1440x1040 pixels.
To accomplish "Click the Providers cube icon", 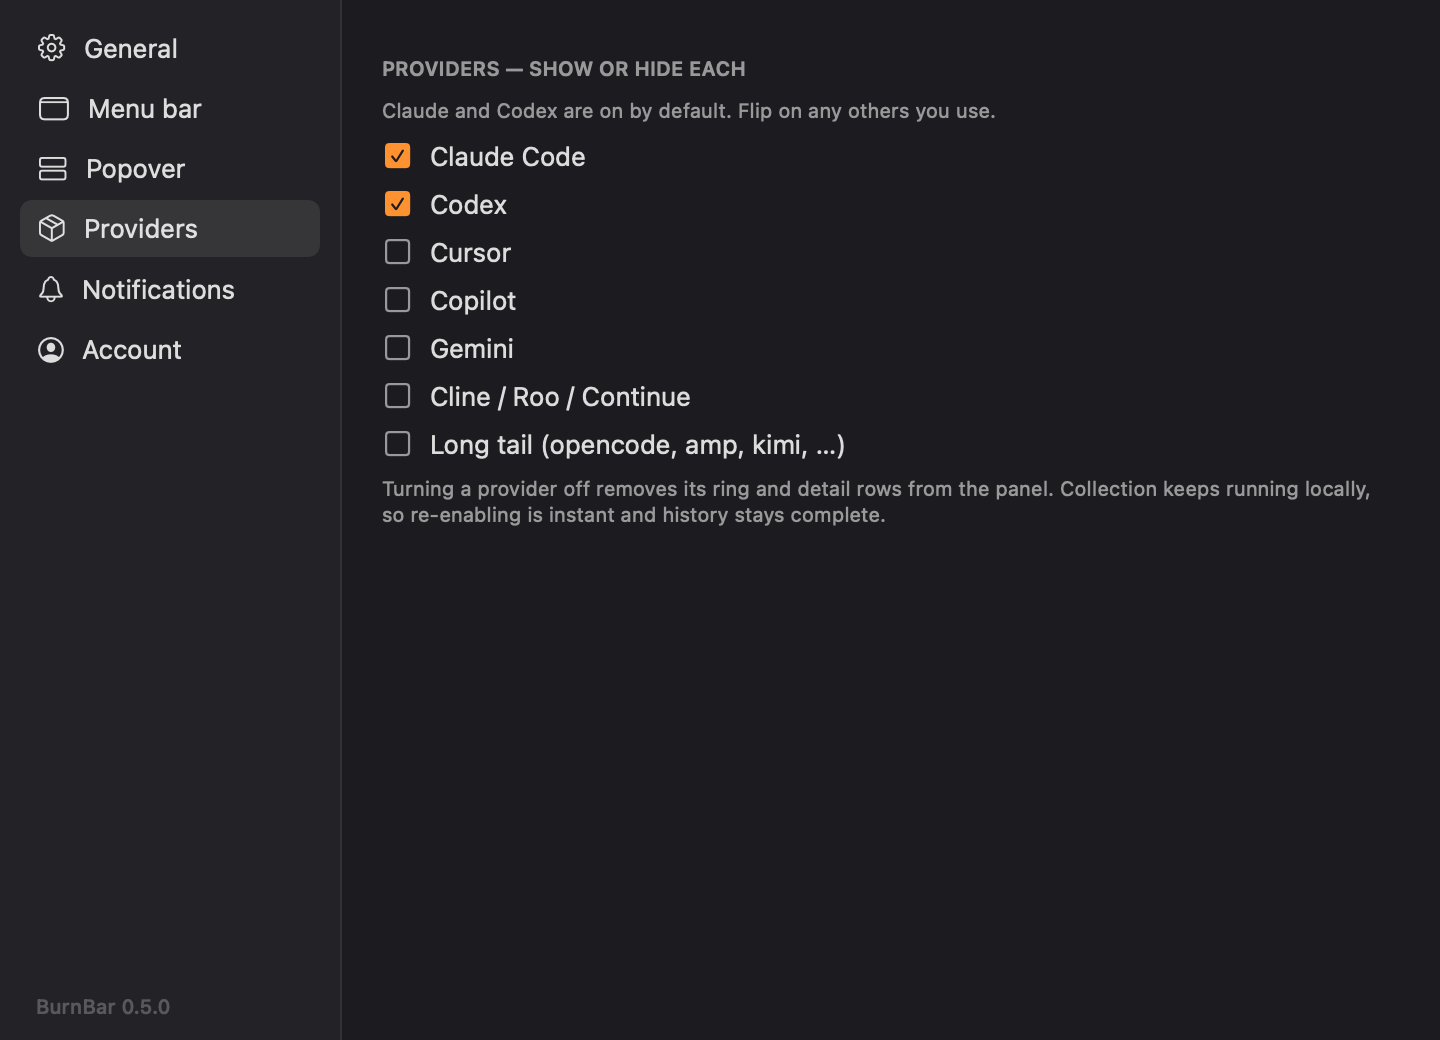I will [x=52, y=228].
